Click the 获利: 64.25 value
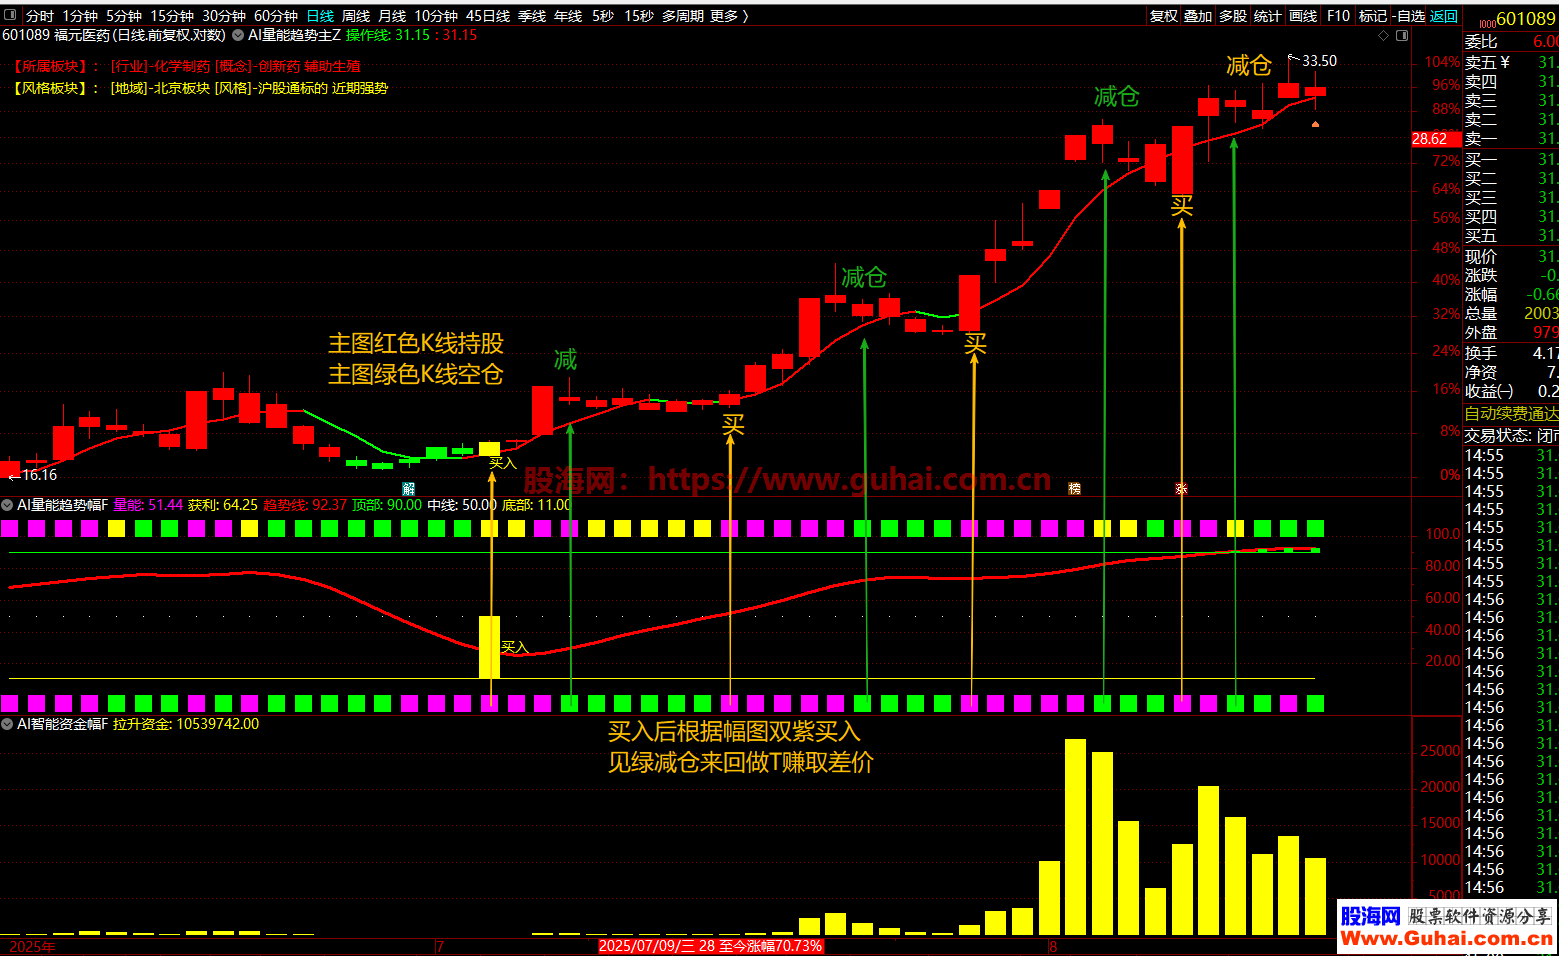The width and height of the screenshot is (1559, 956). coord(223,505)
